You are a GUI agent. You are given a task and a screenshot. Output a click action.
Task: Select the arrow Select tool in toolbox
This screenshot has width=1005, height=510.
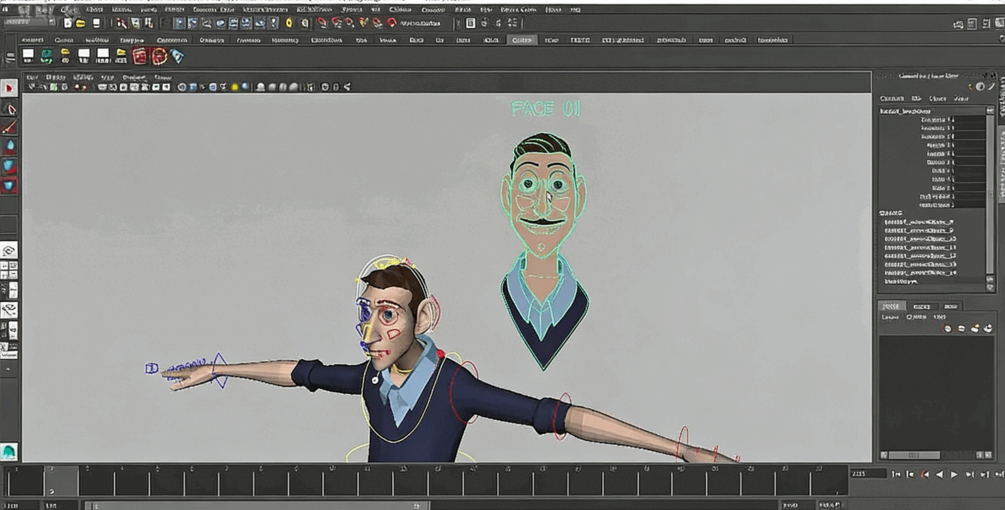pos(9,88)
